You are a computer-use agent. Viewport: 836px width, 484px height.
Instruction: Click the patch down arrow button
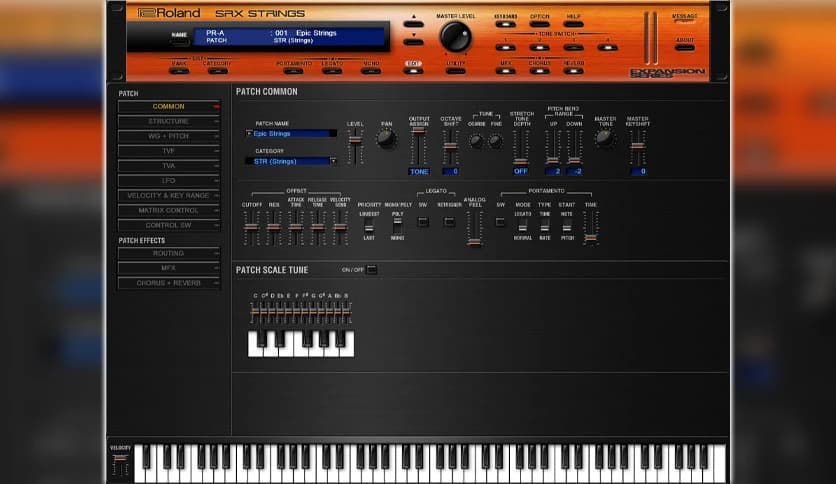click(413, 42)
